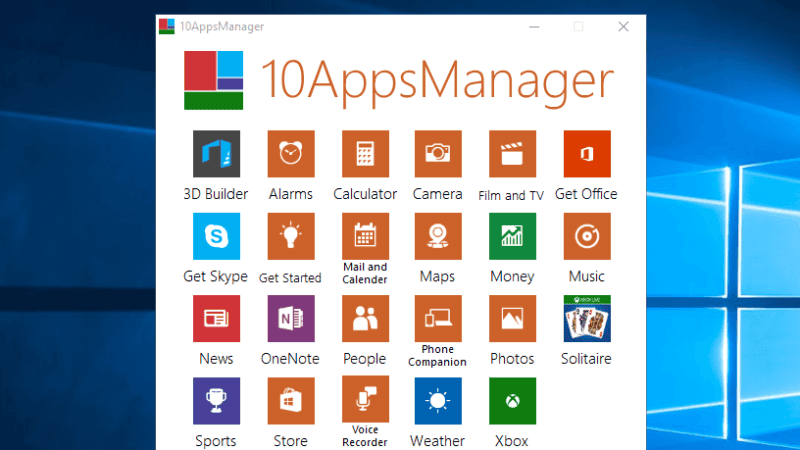800x450 pixels.
Task: Select the Store shopping bag icon
Action: click(x=291, y=401)
